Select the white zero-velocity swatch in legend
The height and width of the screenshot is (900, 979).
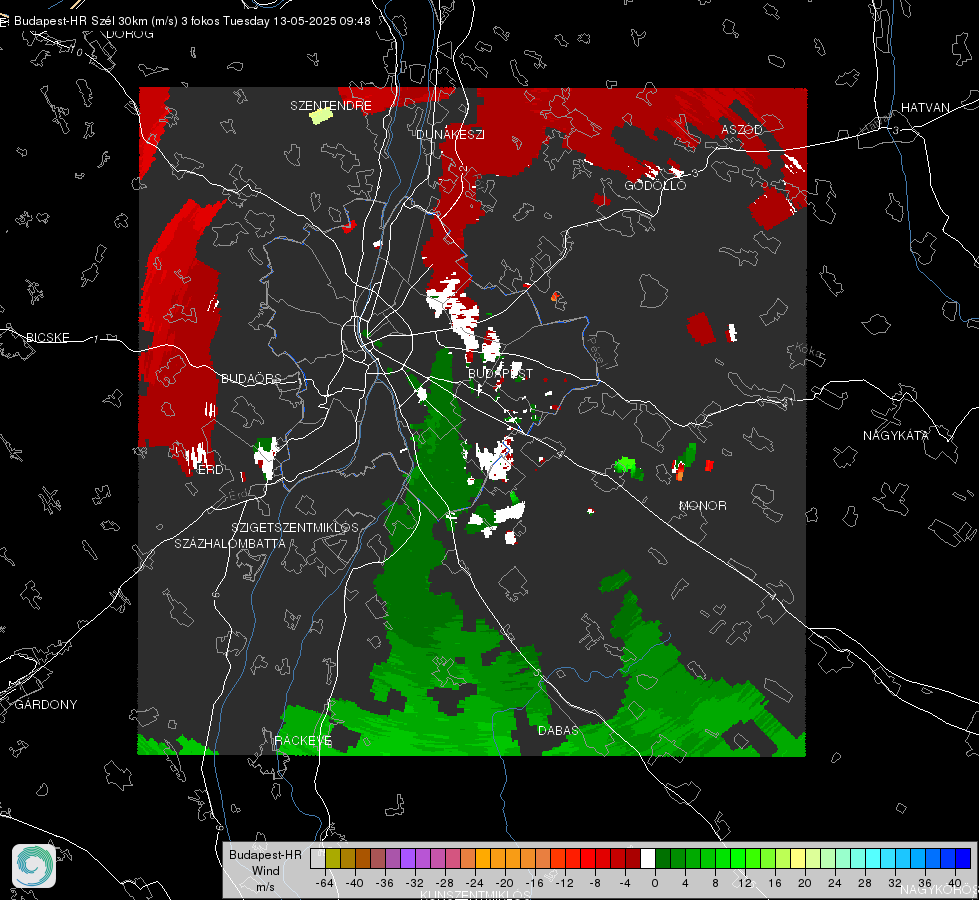(648, 858)
